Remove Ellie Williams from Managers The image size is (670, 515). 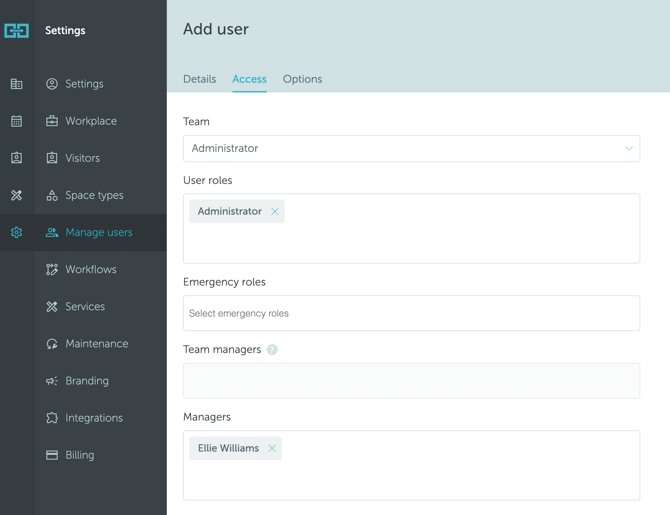tap(272, 449)
